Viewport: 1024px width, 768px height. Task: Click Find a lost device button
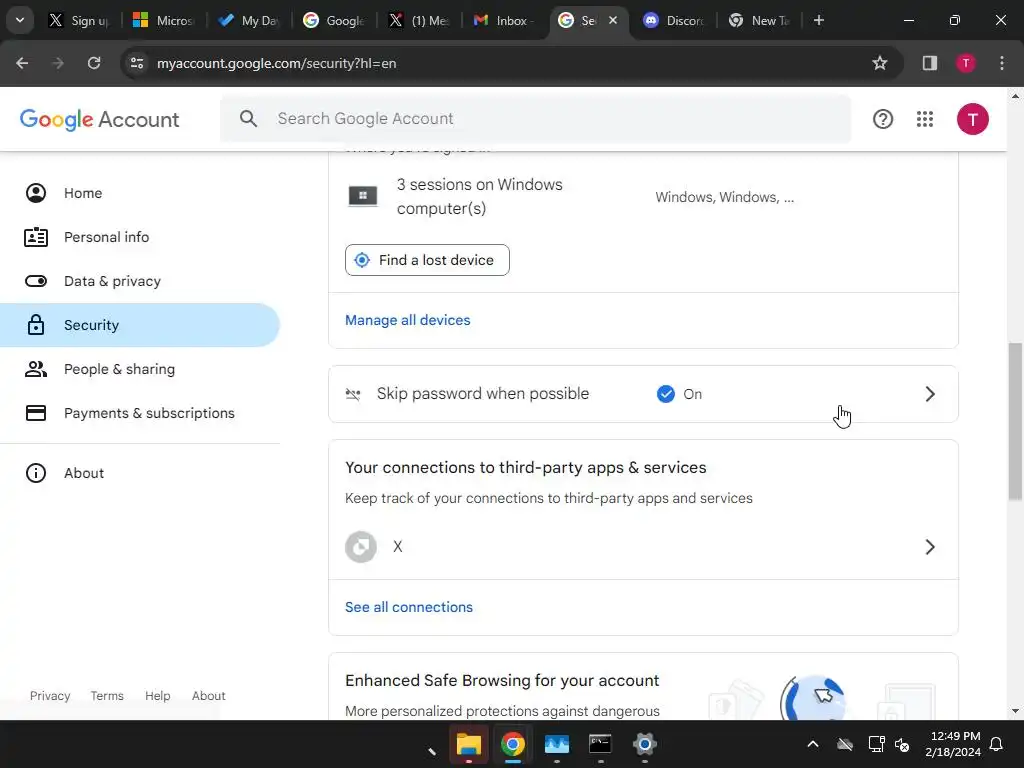click(427, 260)
